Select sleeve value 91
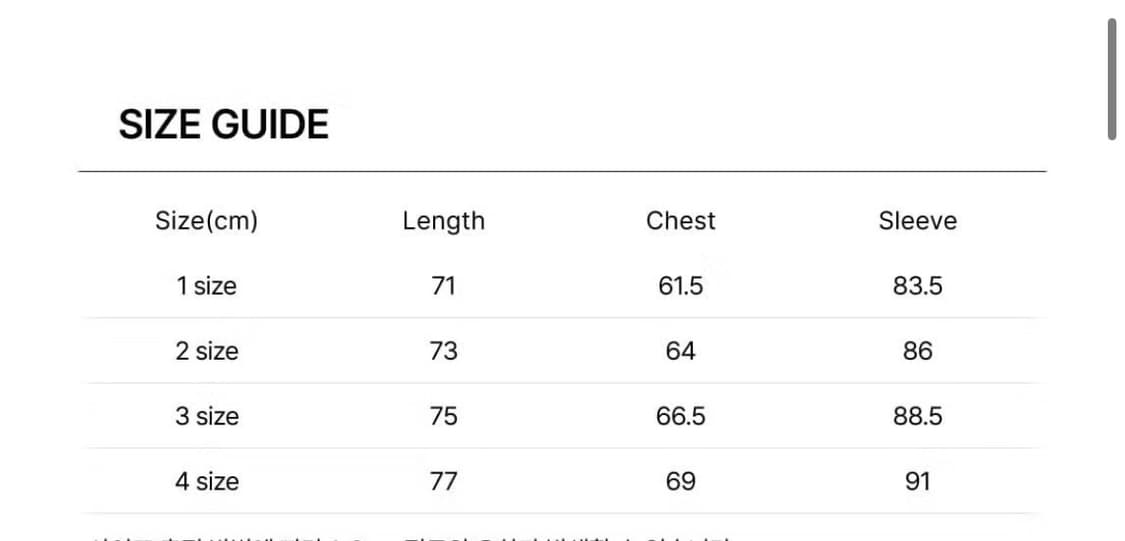The image size is (1125, 541). click(917, 481)
